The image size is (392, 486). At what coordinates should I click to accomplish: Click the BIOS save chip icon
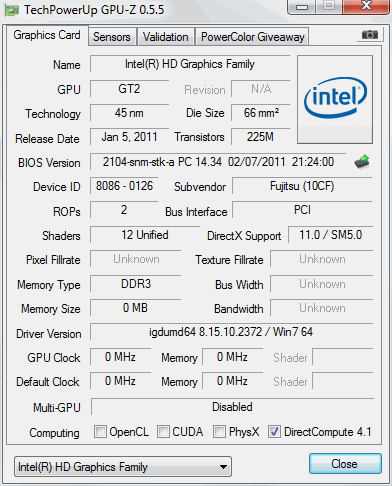pos(362,162)
